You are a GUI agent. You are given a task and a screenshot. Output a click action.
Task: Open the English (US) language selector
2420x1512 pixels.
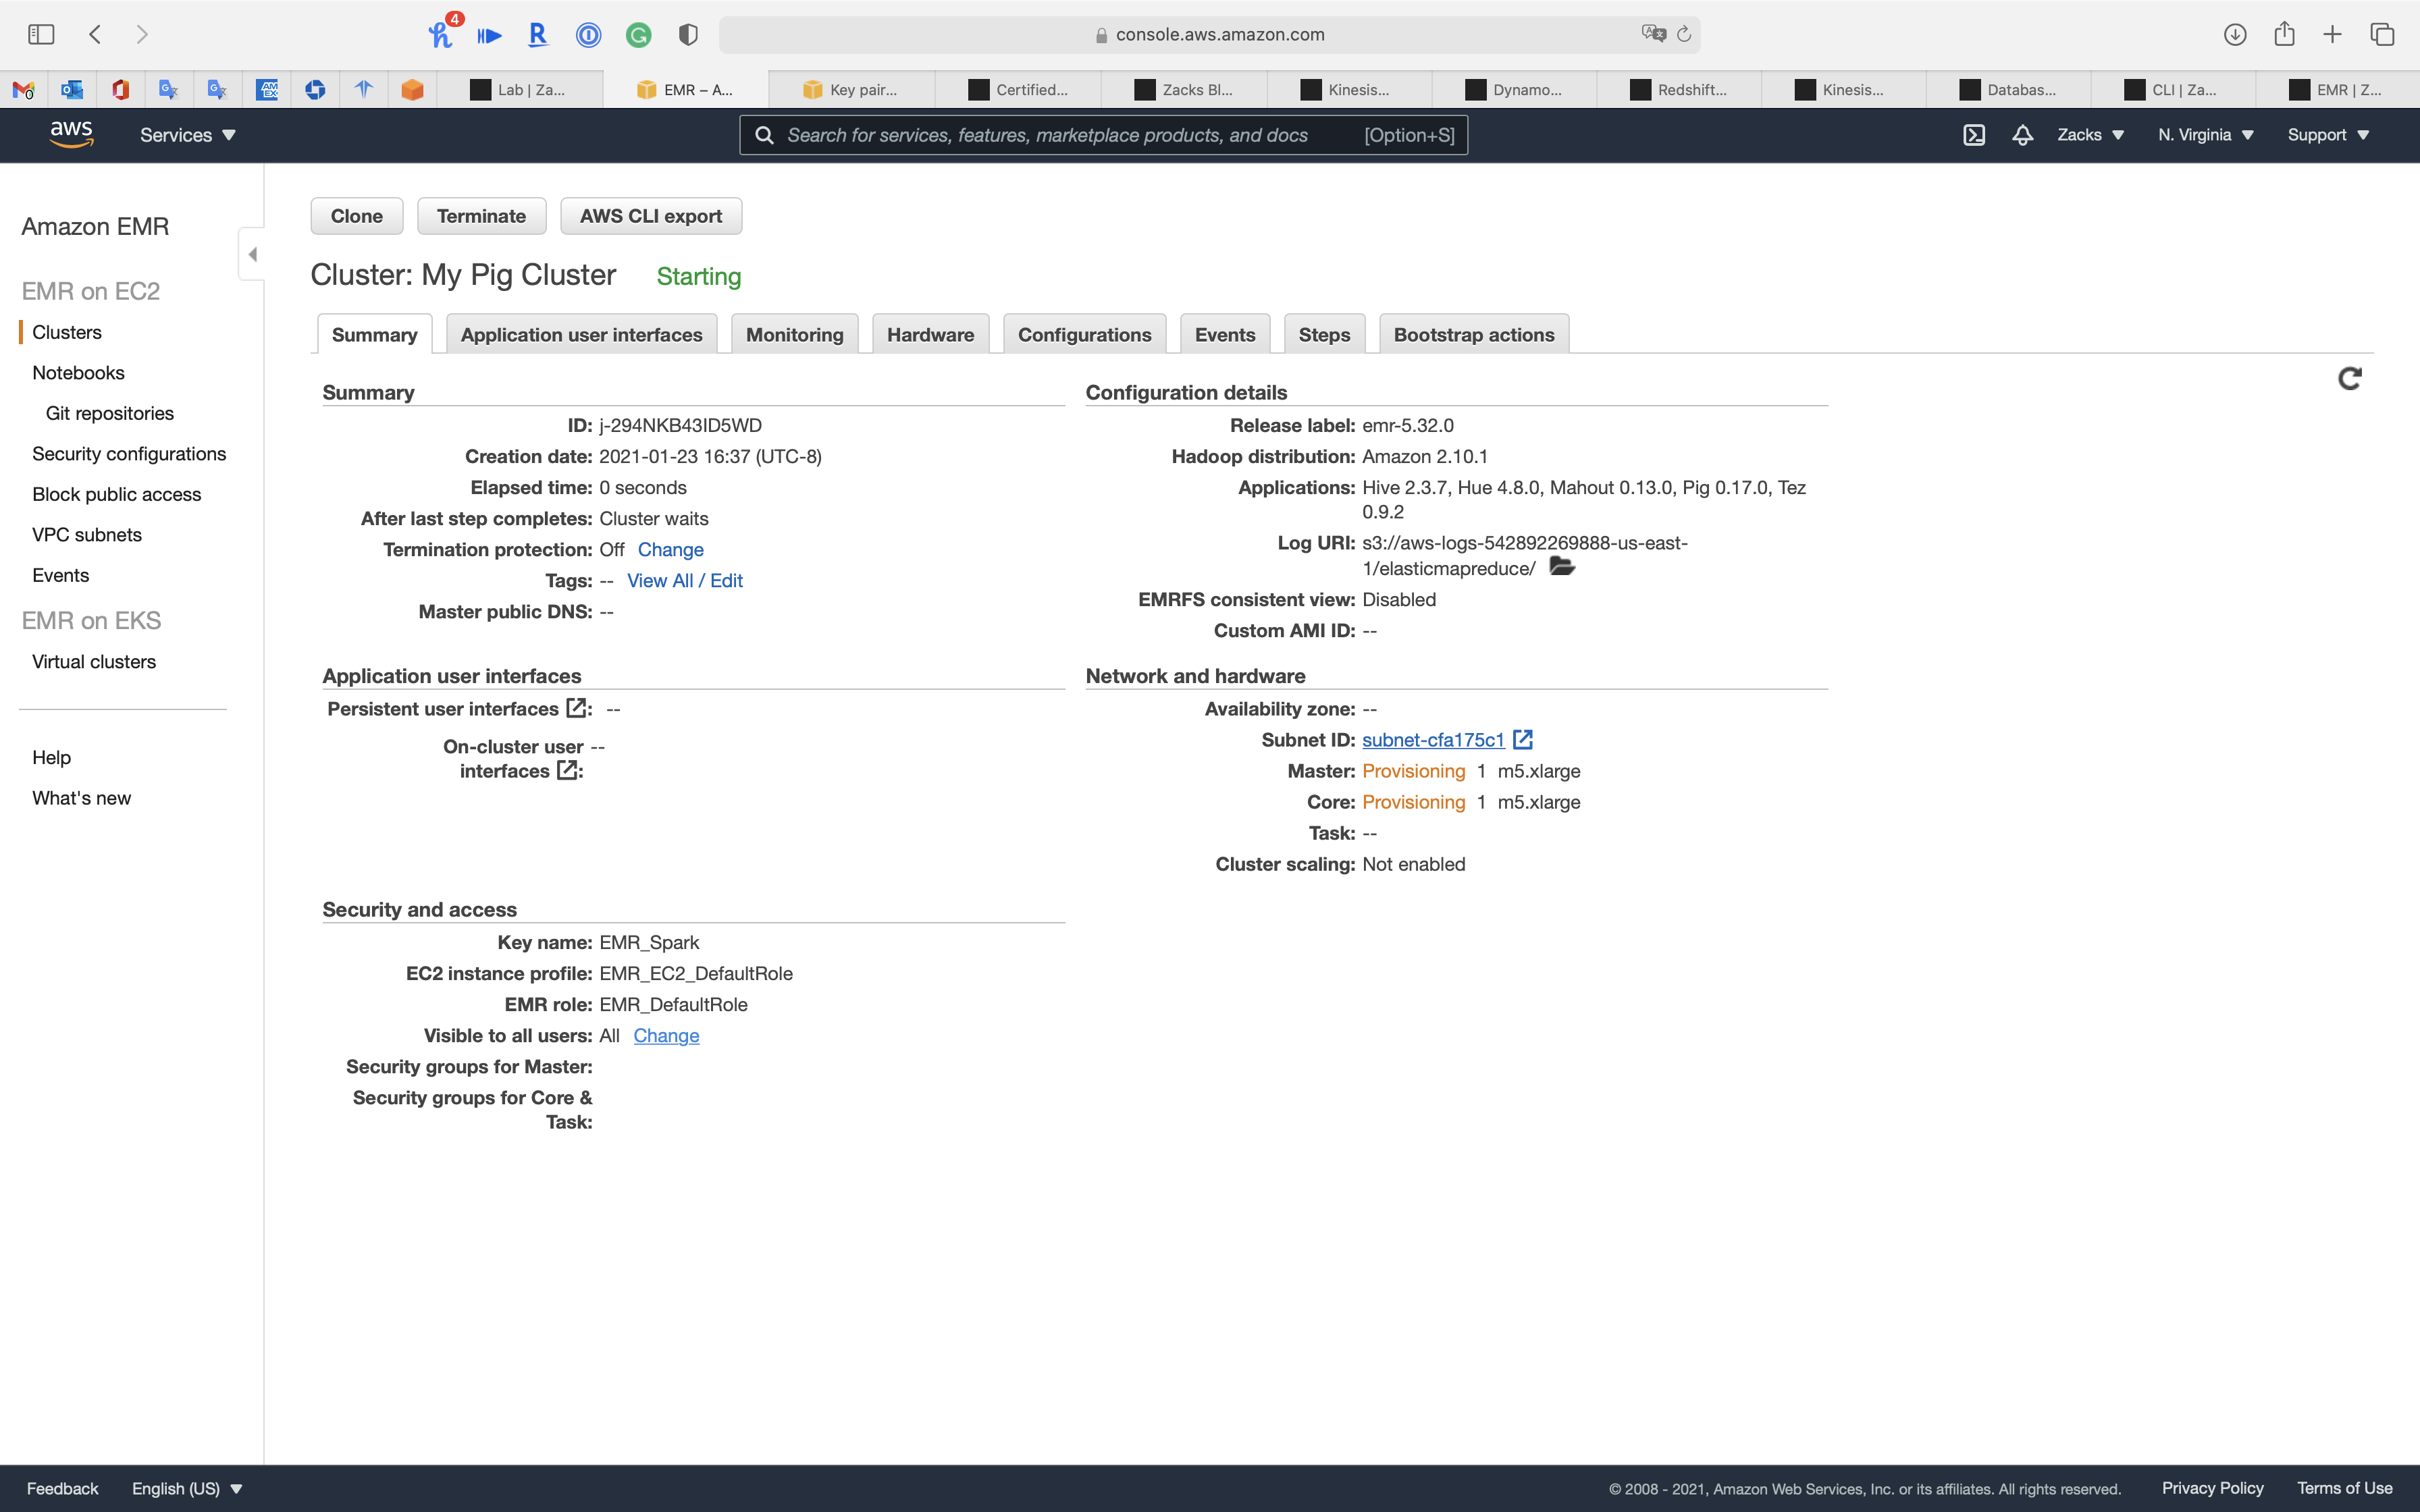[187, 1488]
